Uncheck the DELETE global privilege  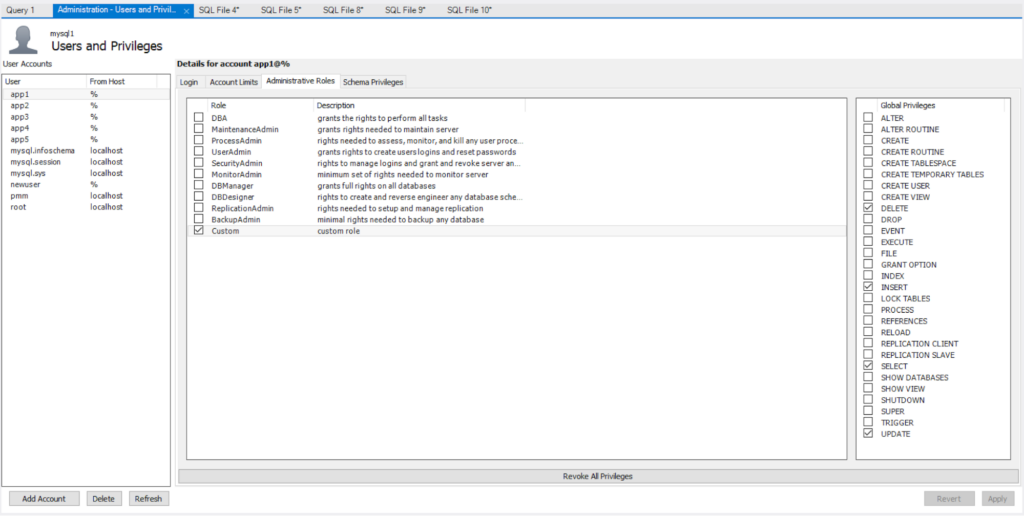tap(868, 208)
